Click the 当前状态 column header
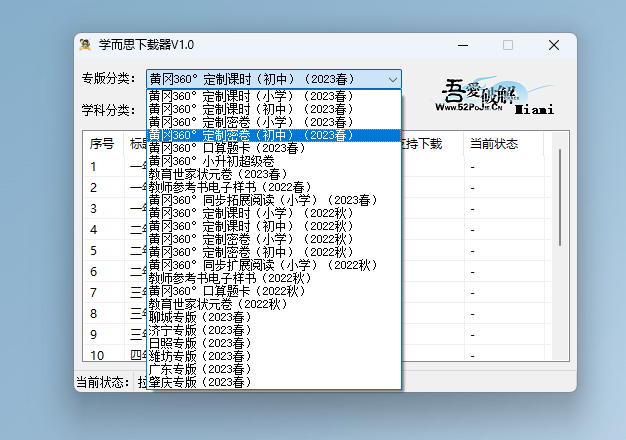626x440 pixels. click(503, 144)
